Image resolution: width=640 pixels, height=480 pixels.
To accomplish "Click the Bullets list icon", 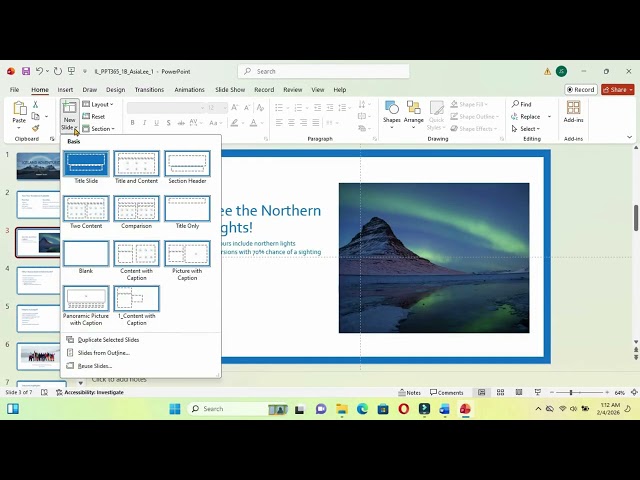I will pos(279,108).
